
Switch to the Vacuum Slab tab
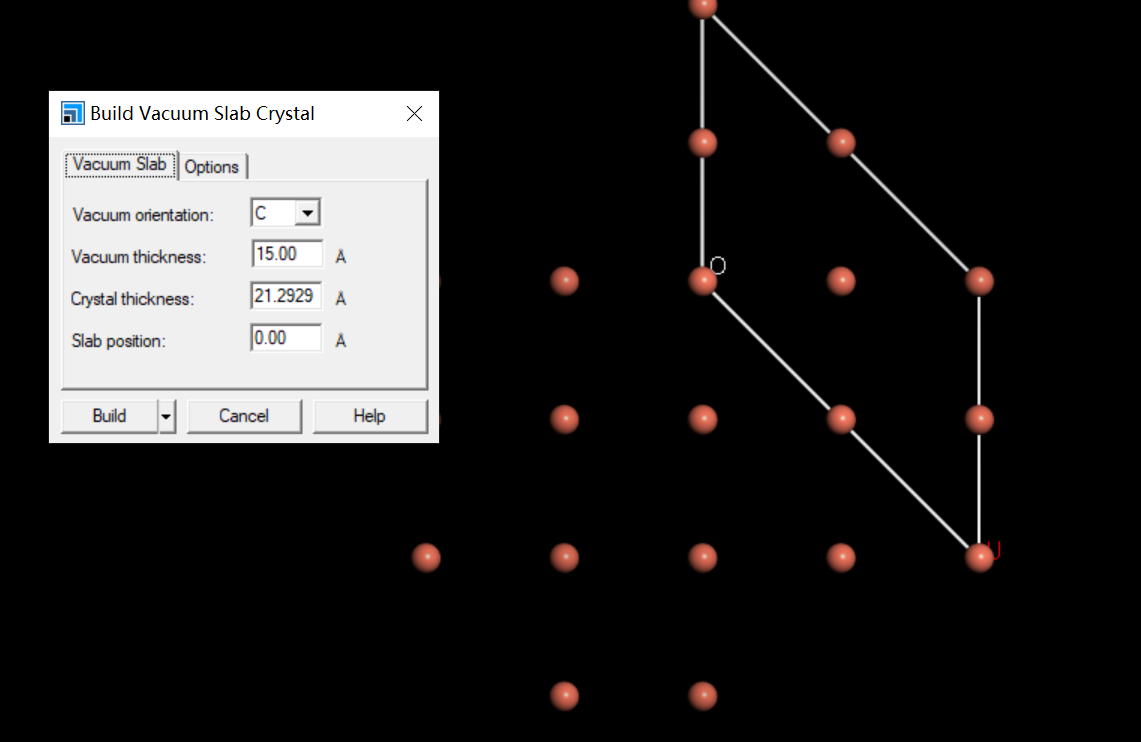120,165
